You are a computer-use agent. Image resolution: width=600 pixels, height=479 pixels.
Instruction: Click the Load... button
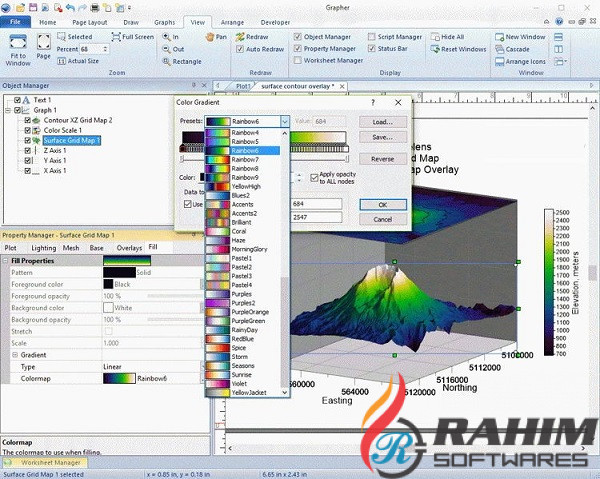pyautogui.click(x=383, y=122)
